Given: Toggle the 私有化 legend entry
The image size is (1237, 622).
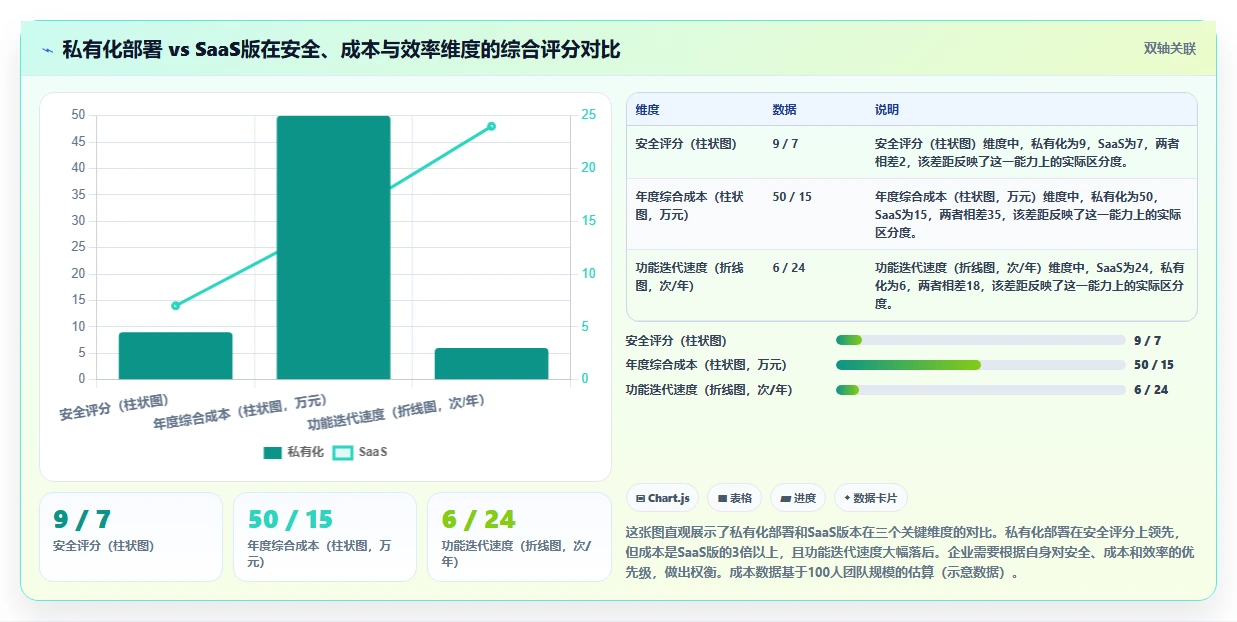Looking at the screenshot, I should pos(293,452).
